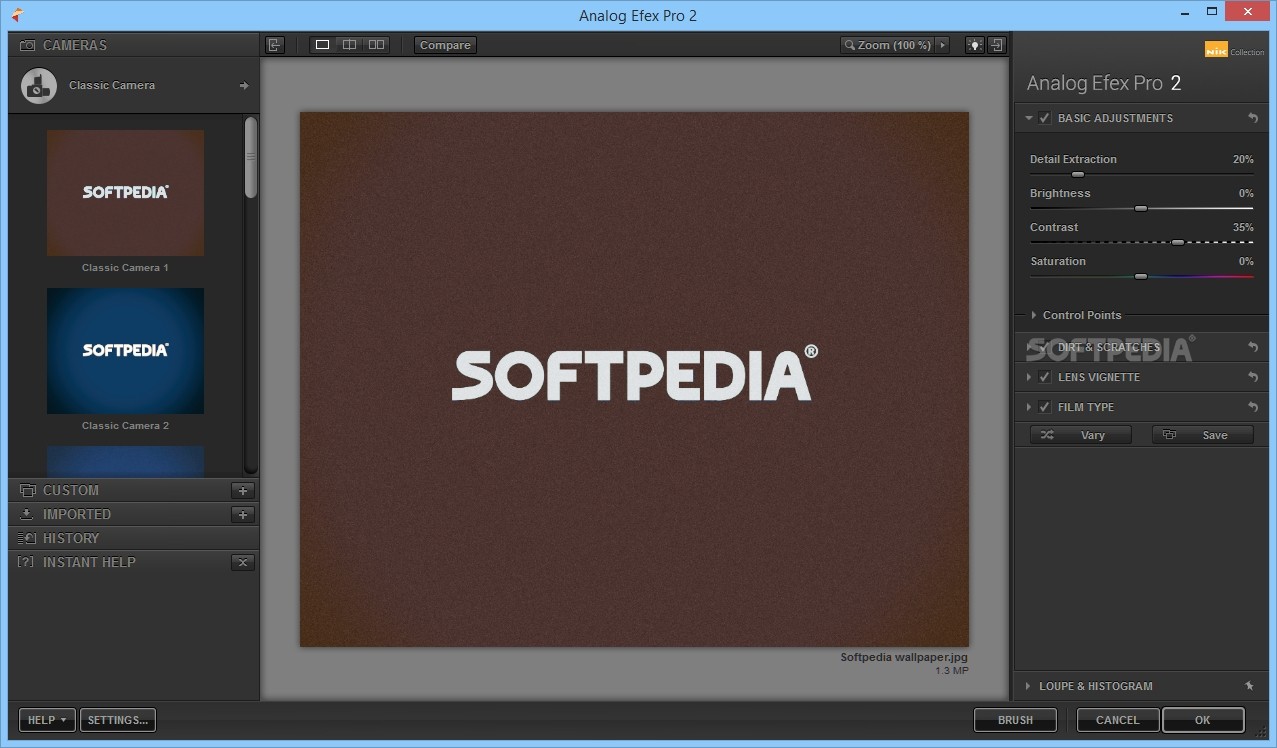Open Settings dialog
The image size is (1277, 748).
pos(118,720)
